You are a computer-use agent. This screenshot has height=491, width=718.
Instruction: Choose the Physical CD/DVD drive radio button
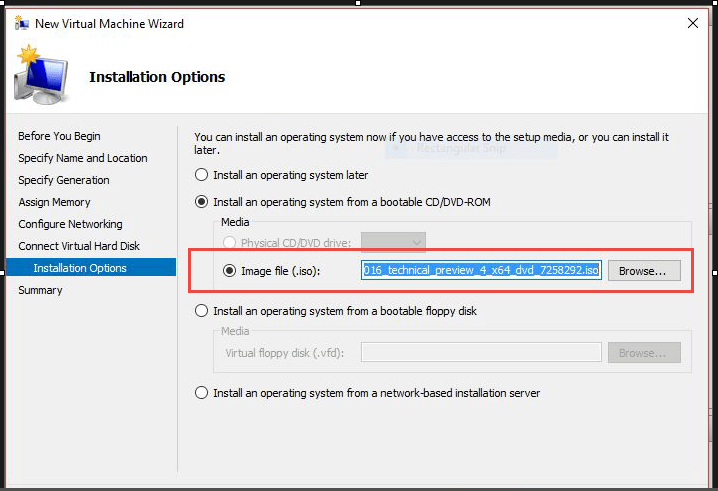point(229,241)
